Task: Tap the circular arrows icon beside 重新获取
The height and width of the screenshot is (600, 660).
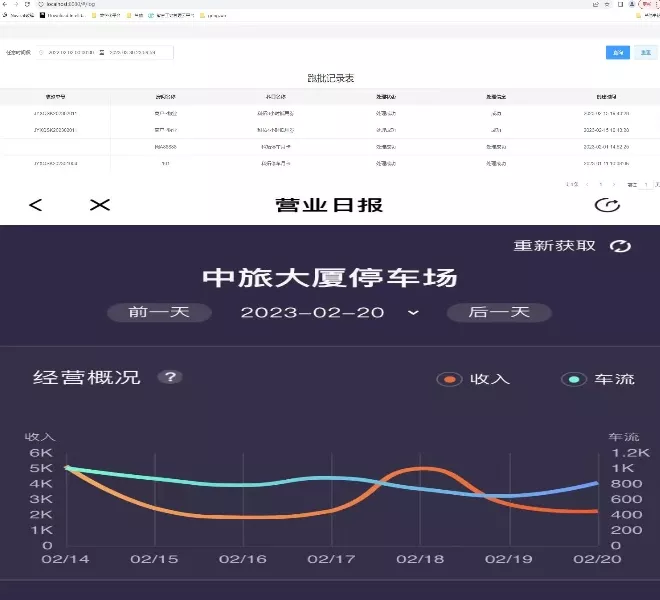Action: 620,246
